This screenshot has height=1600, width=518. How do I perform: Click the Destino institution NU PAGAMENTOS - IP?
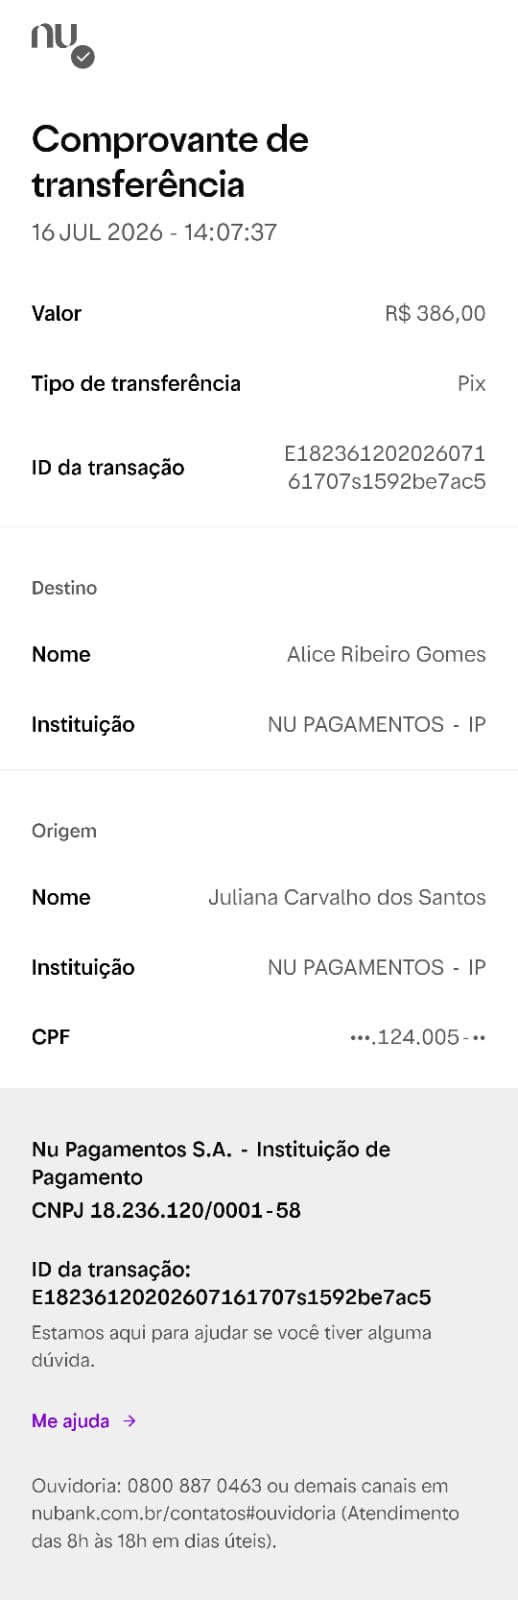[x=376, y=724]
